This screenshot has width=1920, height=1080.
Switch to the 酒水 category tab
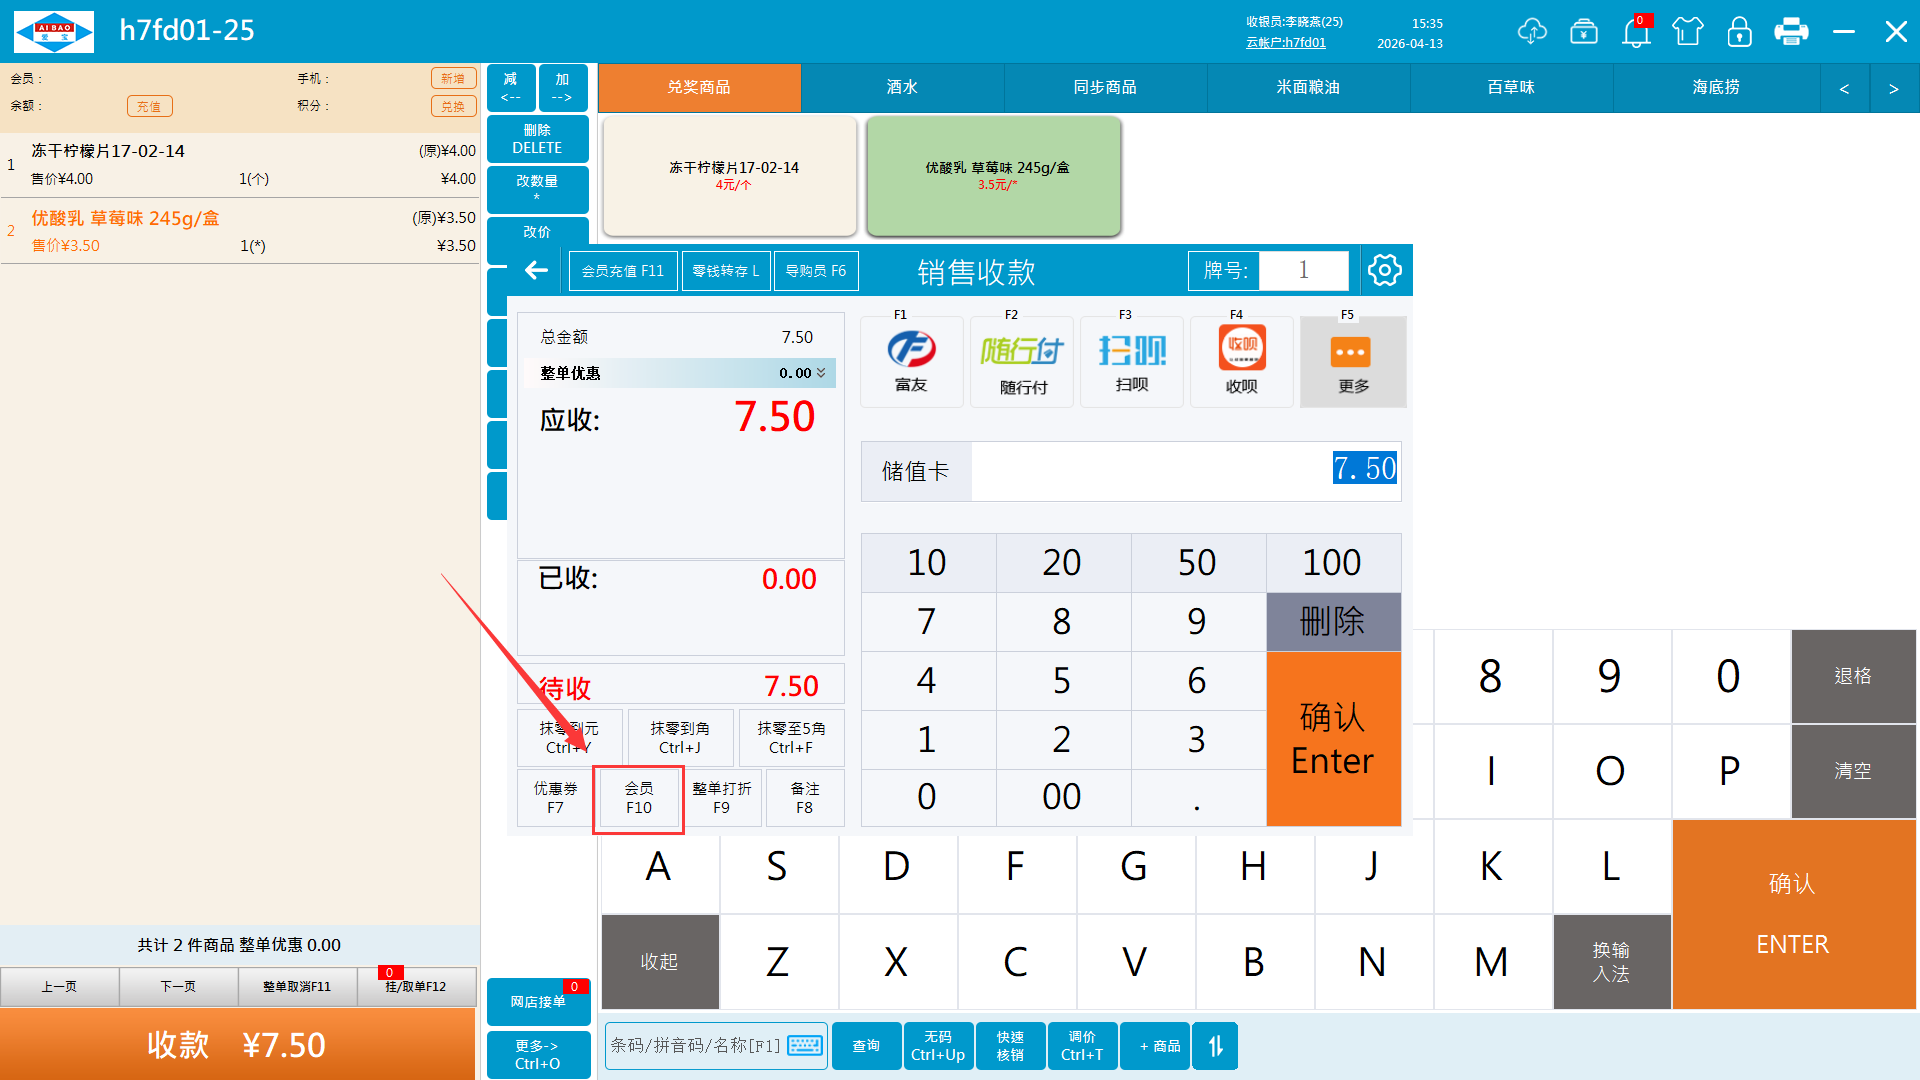click(902, 88)
